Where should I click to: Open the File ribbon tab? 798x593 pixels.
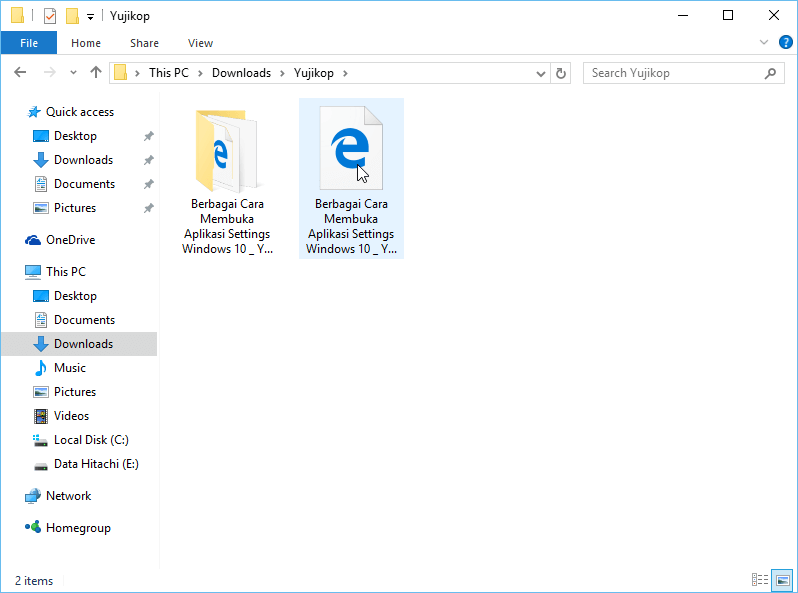[28, 43]
